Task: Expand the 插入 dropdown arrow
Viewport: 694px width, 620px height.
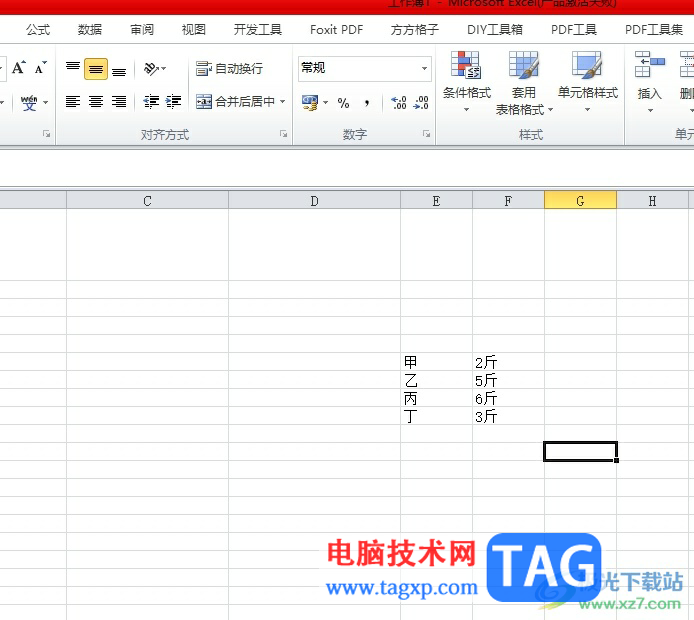Action: pyautogui.click(x=650, y=110)
